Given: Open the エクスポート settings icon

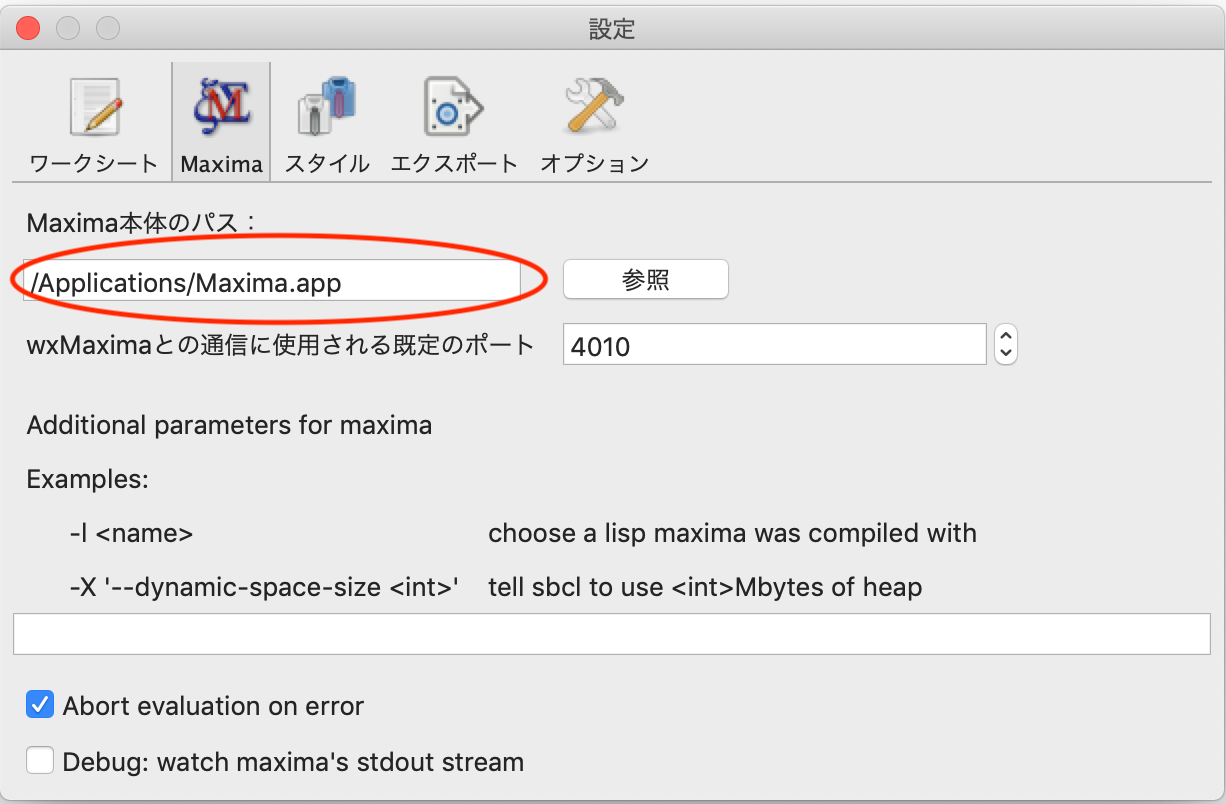Looking at the screenshot, I should [x=453, y=107].
